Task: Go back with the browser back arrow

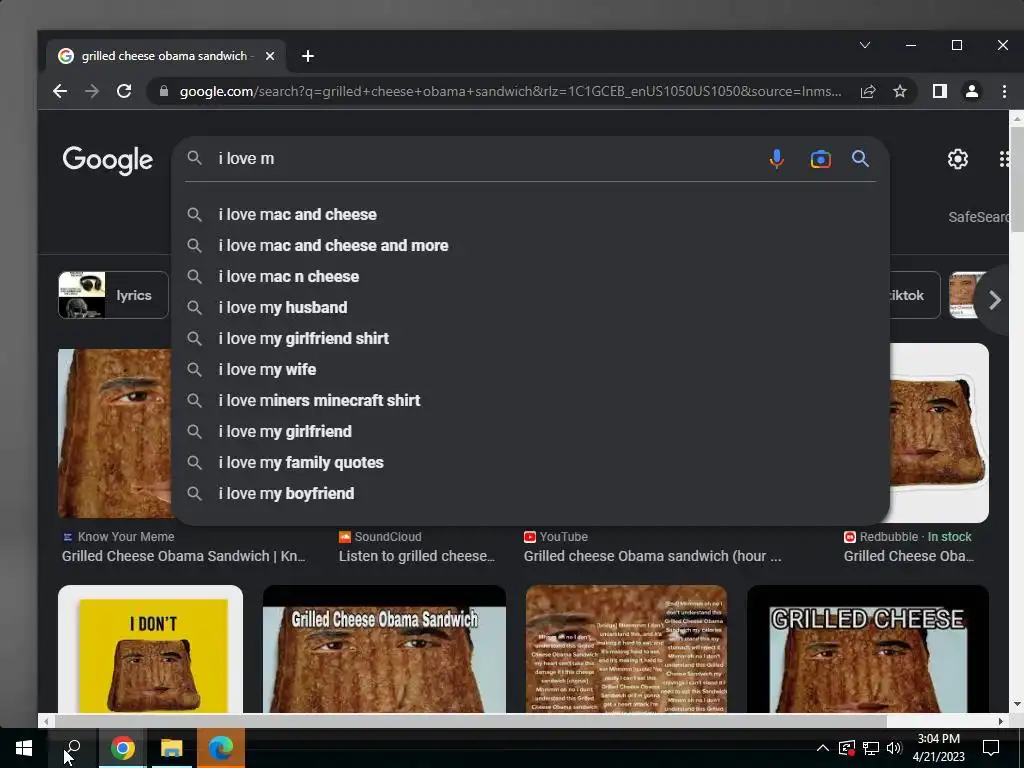Action: [x=60, y=91]
